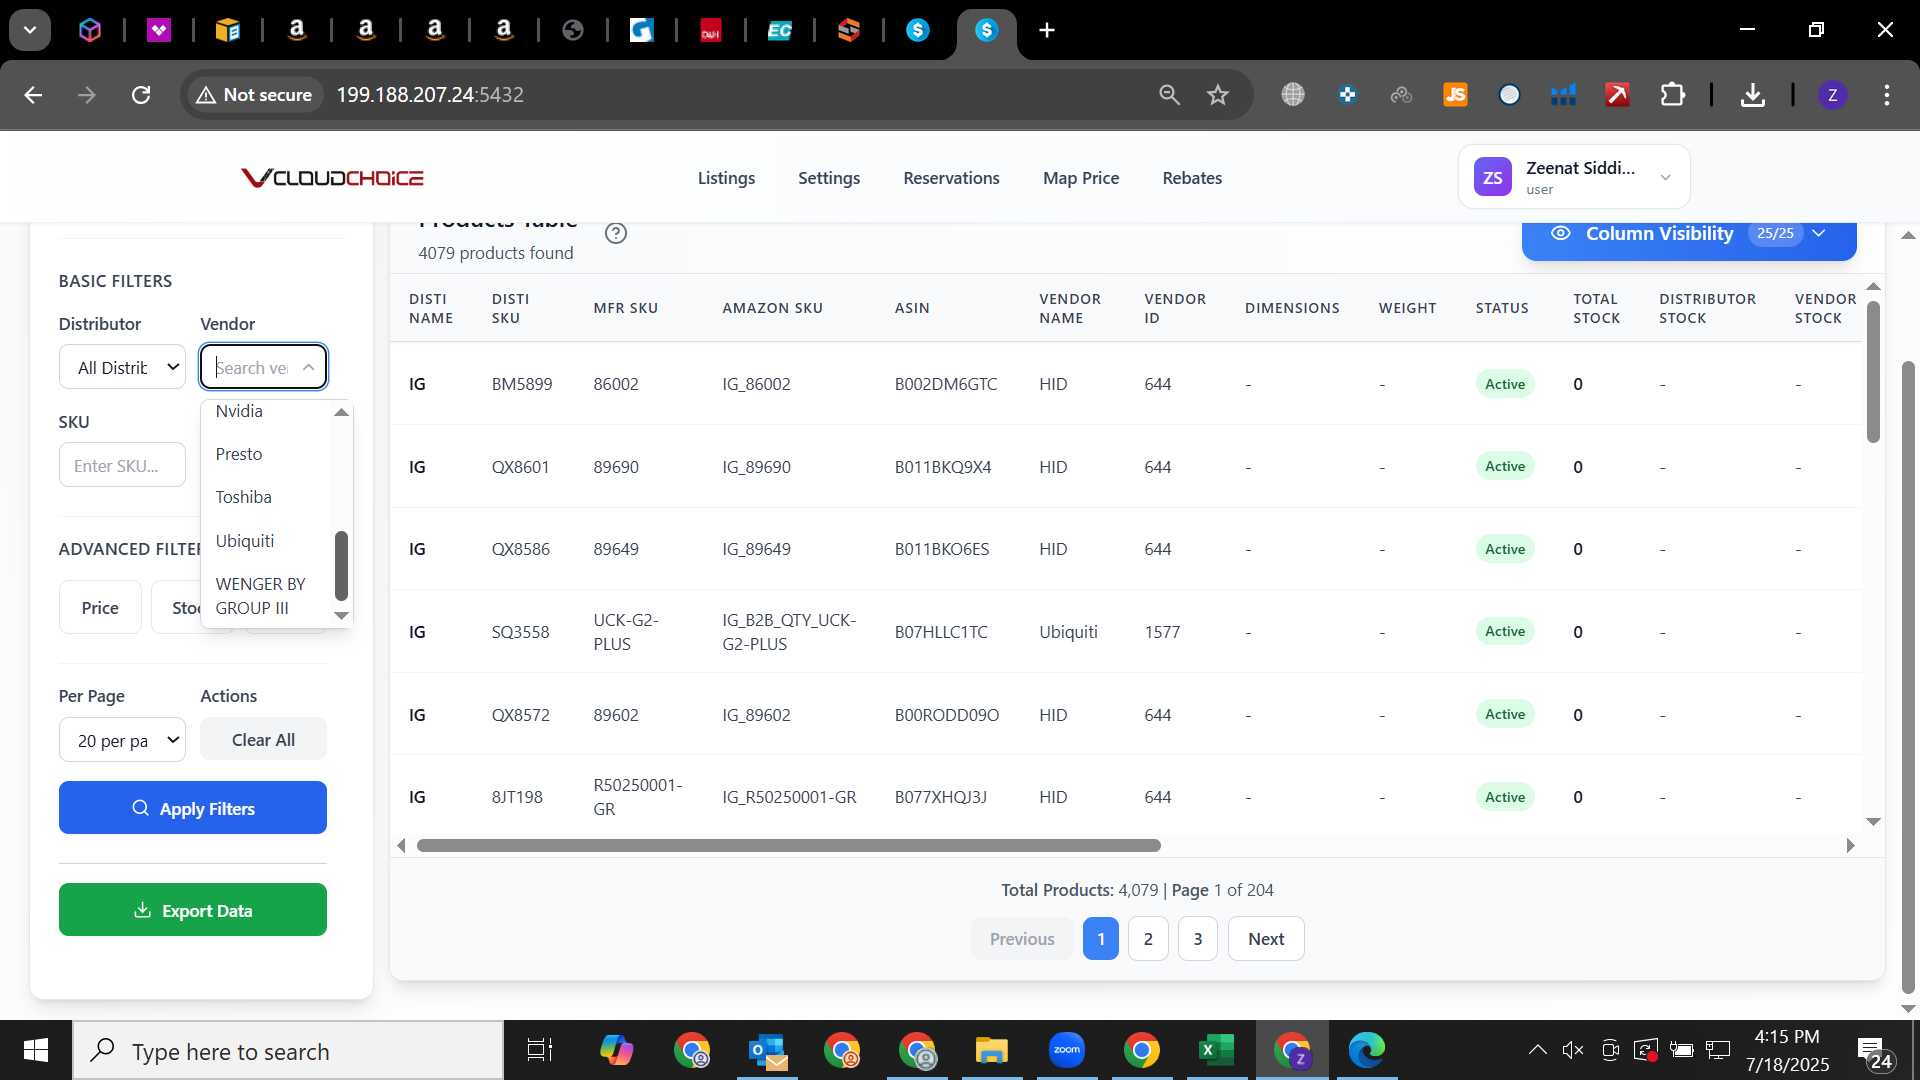Expand the Zeenat Siddi user menu
The image size is (1920, 1080).
click(1574, 177)
